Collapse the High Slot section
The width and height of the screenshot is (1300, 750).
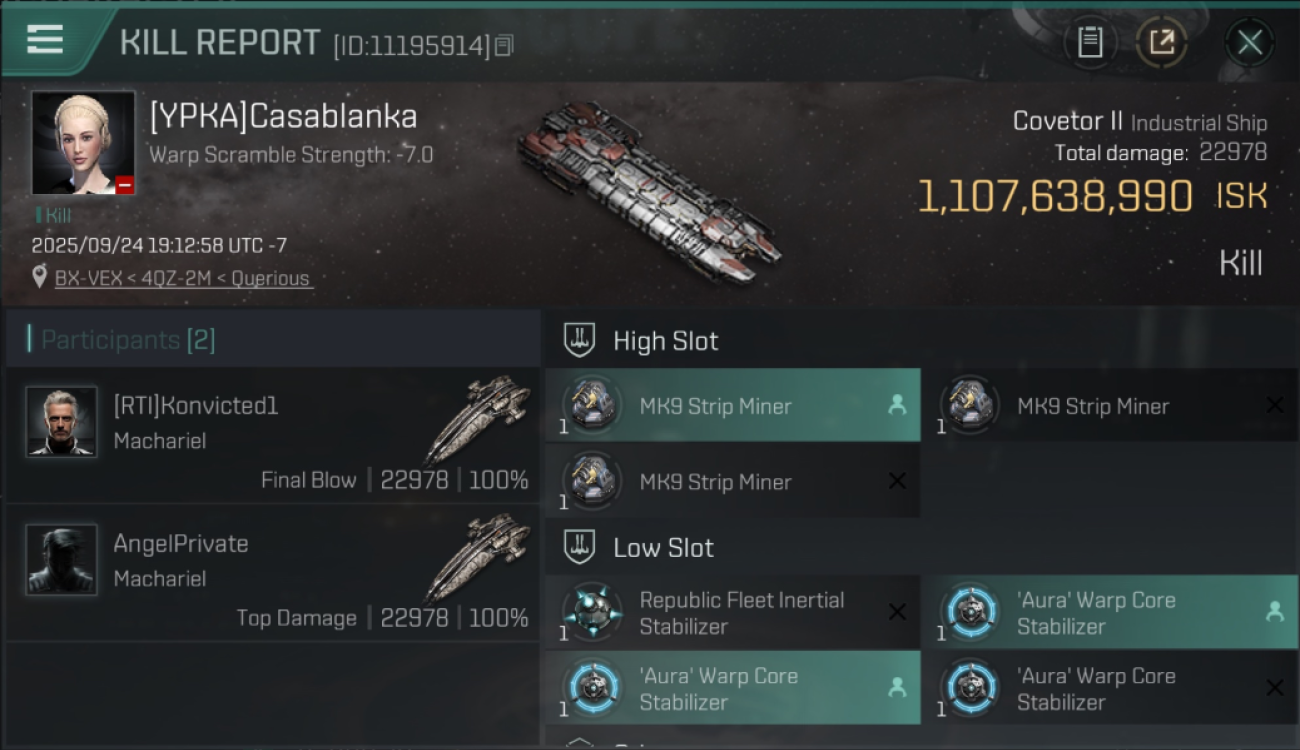coord(580,341)
